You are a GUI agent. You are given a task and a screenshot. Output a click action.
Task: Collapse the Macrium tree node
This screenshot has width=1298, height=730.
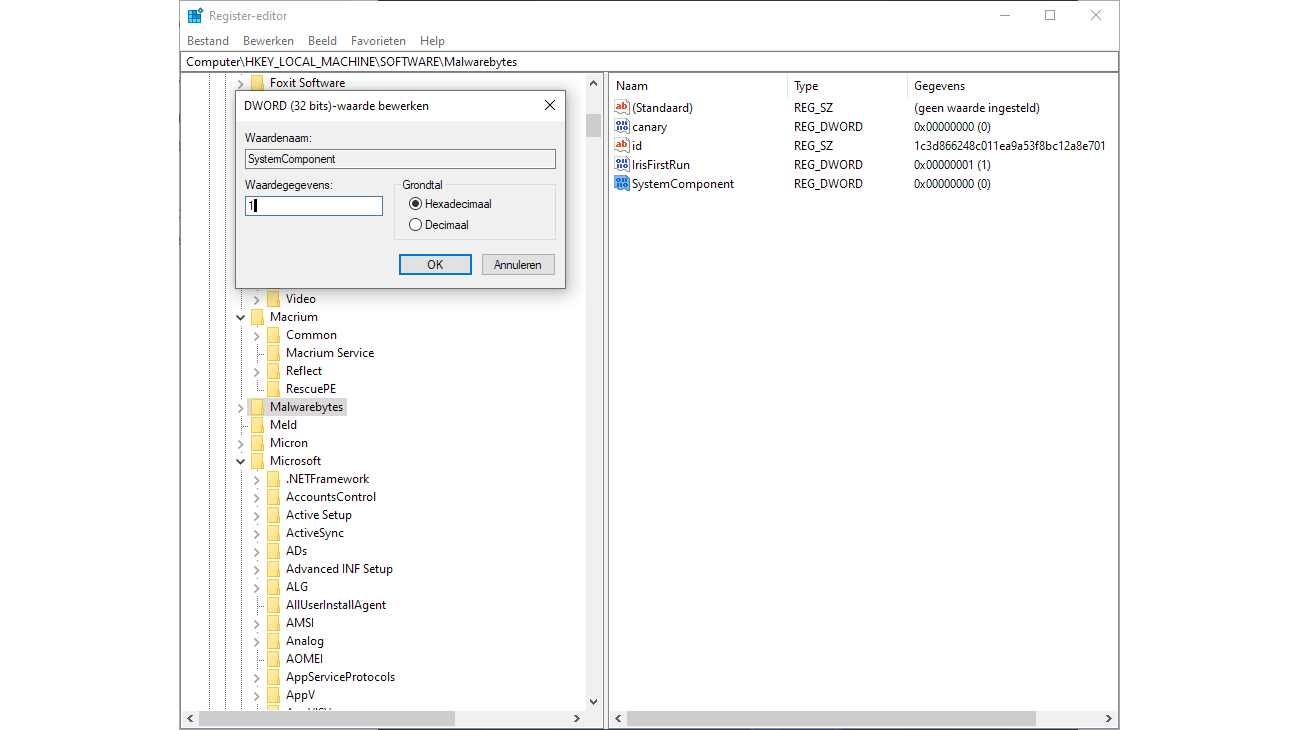pos(240,317)
